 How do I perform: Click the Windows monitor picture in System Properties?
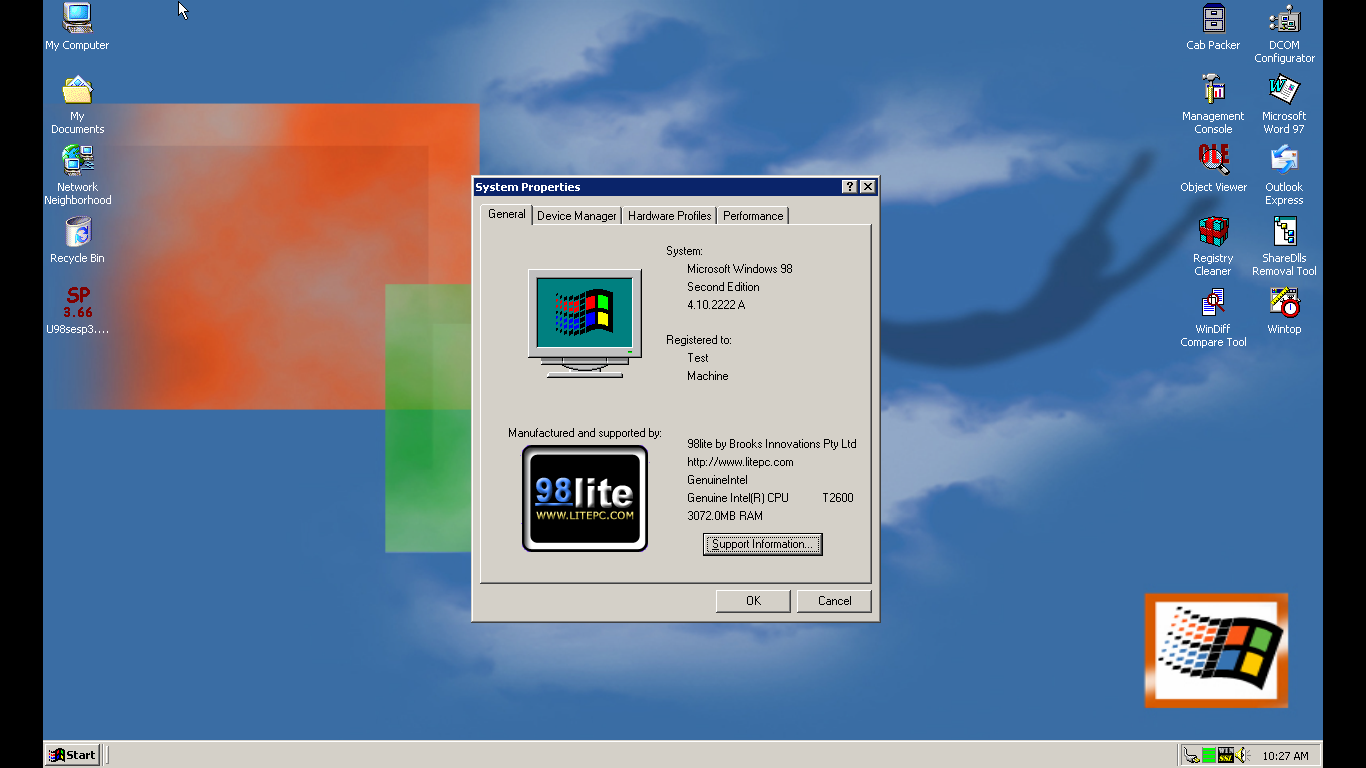click(x=585, y=323)
